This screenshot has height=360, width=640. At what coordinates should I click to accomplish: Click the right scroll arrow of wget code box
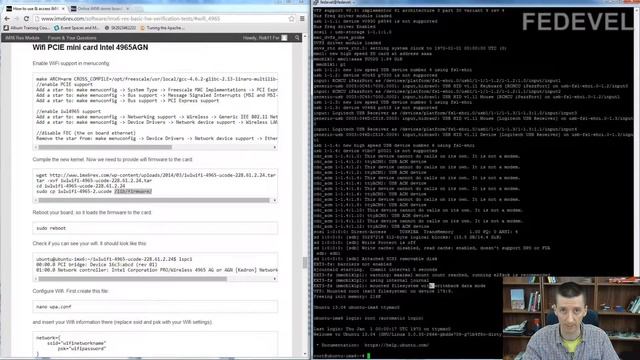coord(275,200)
